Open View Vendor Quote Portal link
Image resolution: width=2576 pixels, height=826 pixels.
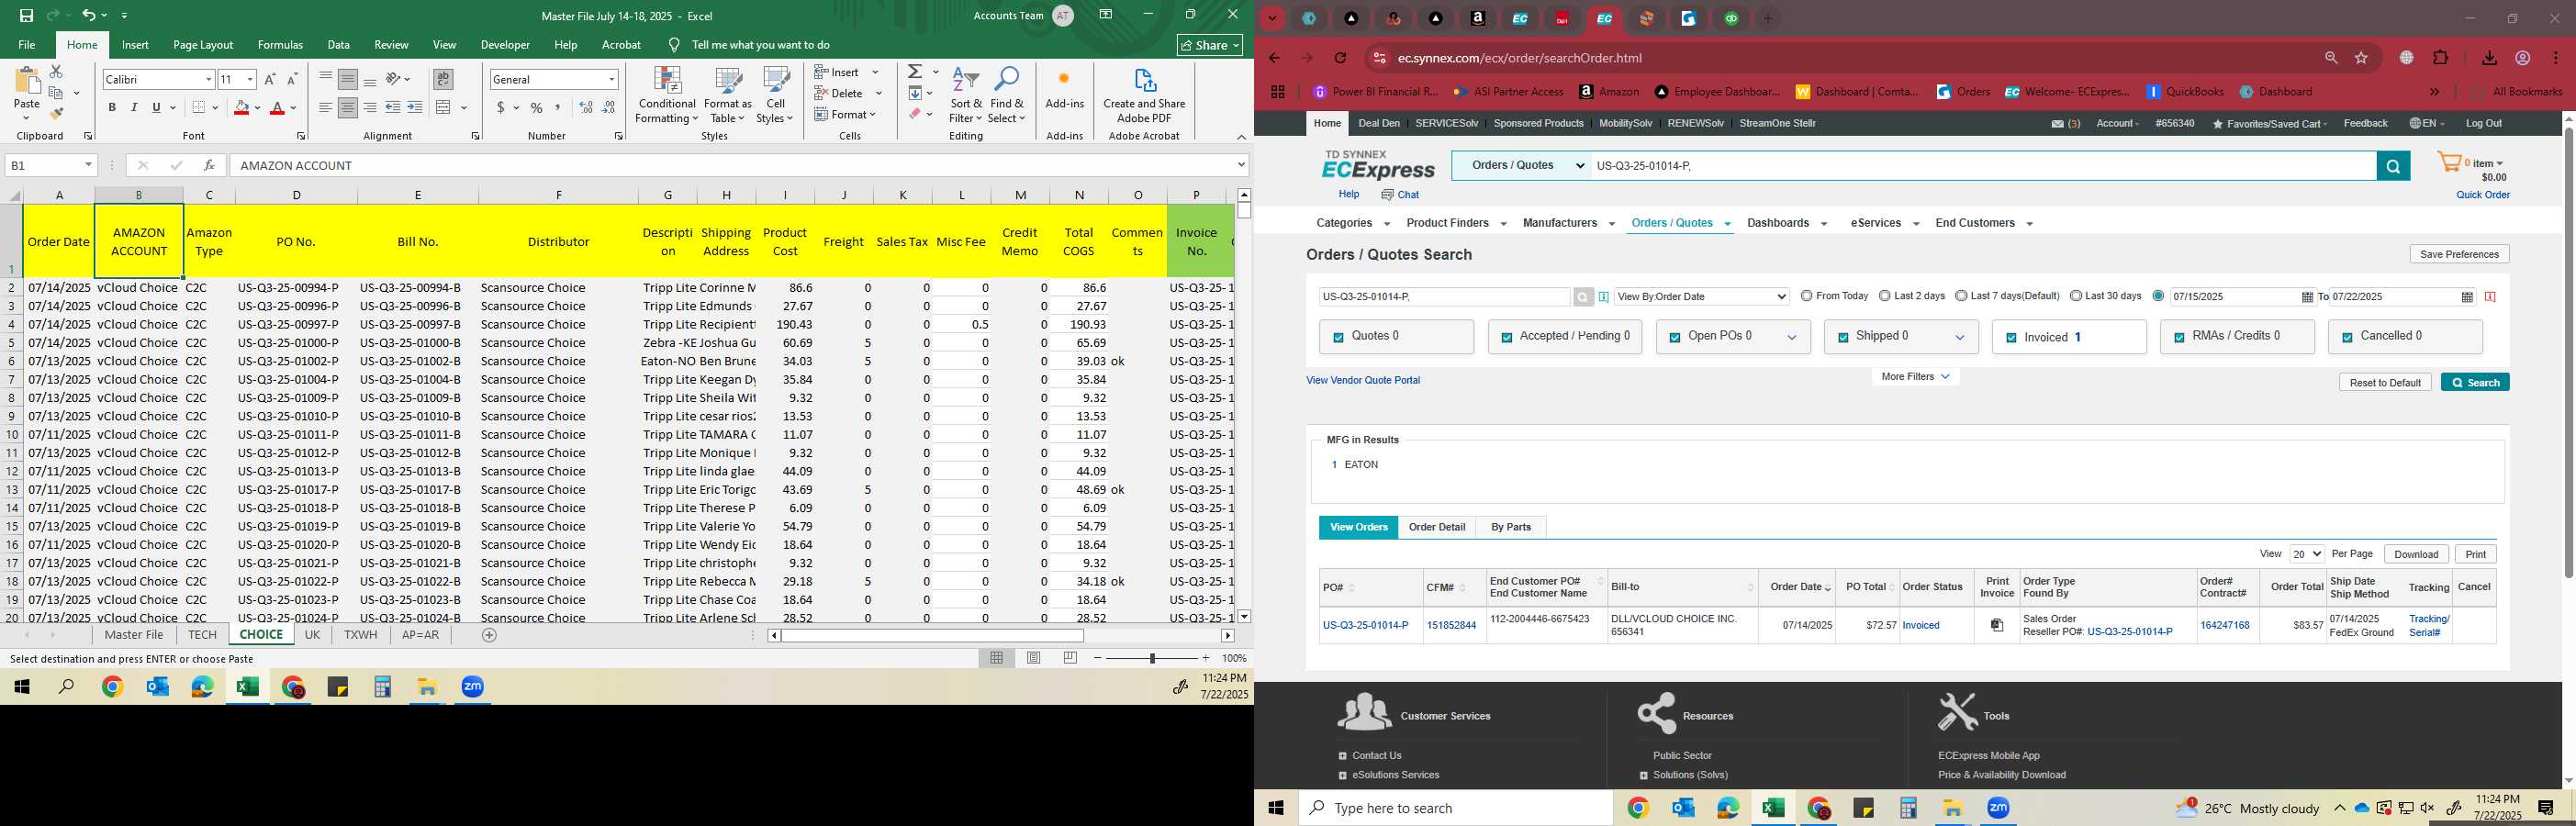coord(1363,380)
